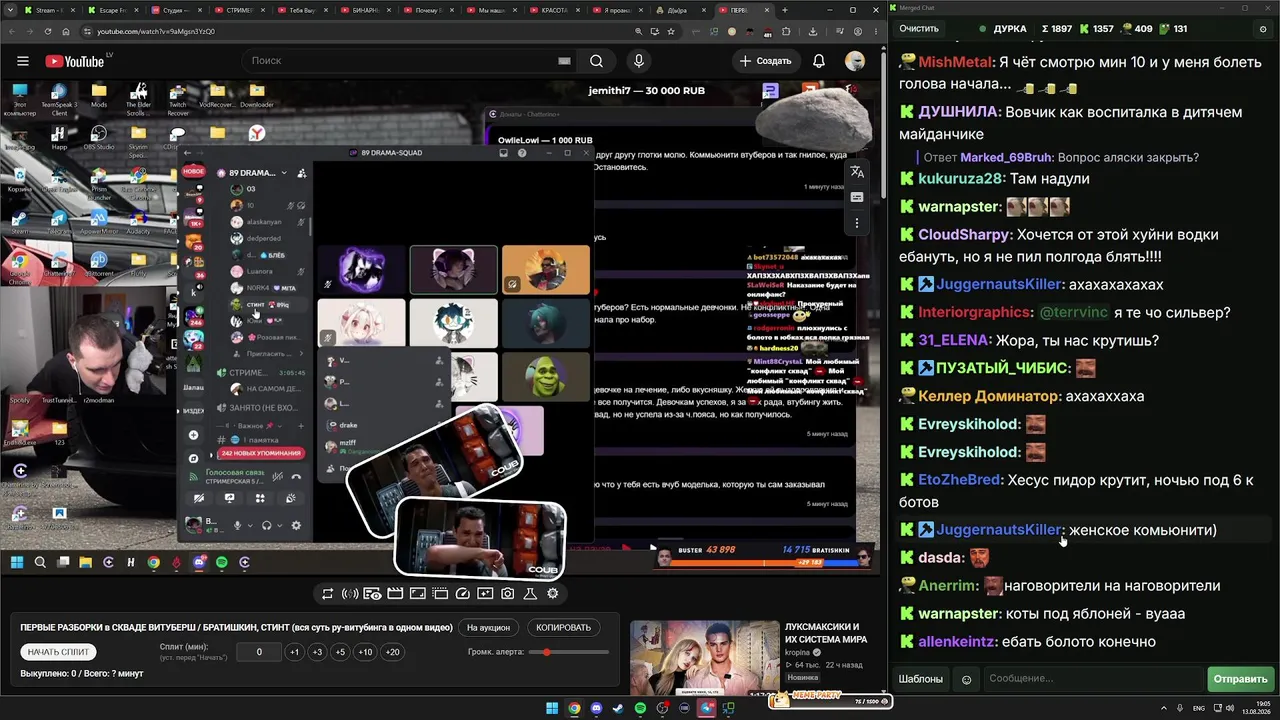Viewport: 1280px width, 720px height.
Task: Click the broadcast signal icon in video toolbar
Action: click(350, 594)
